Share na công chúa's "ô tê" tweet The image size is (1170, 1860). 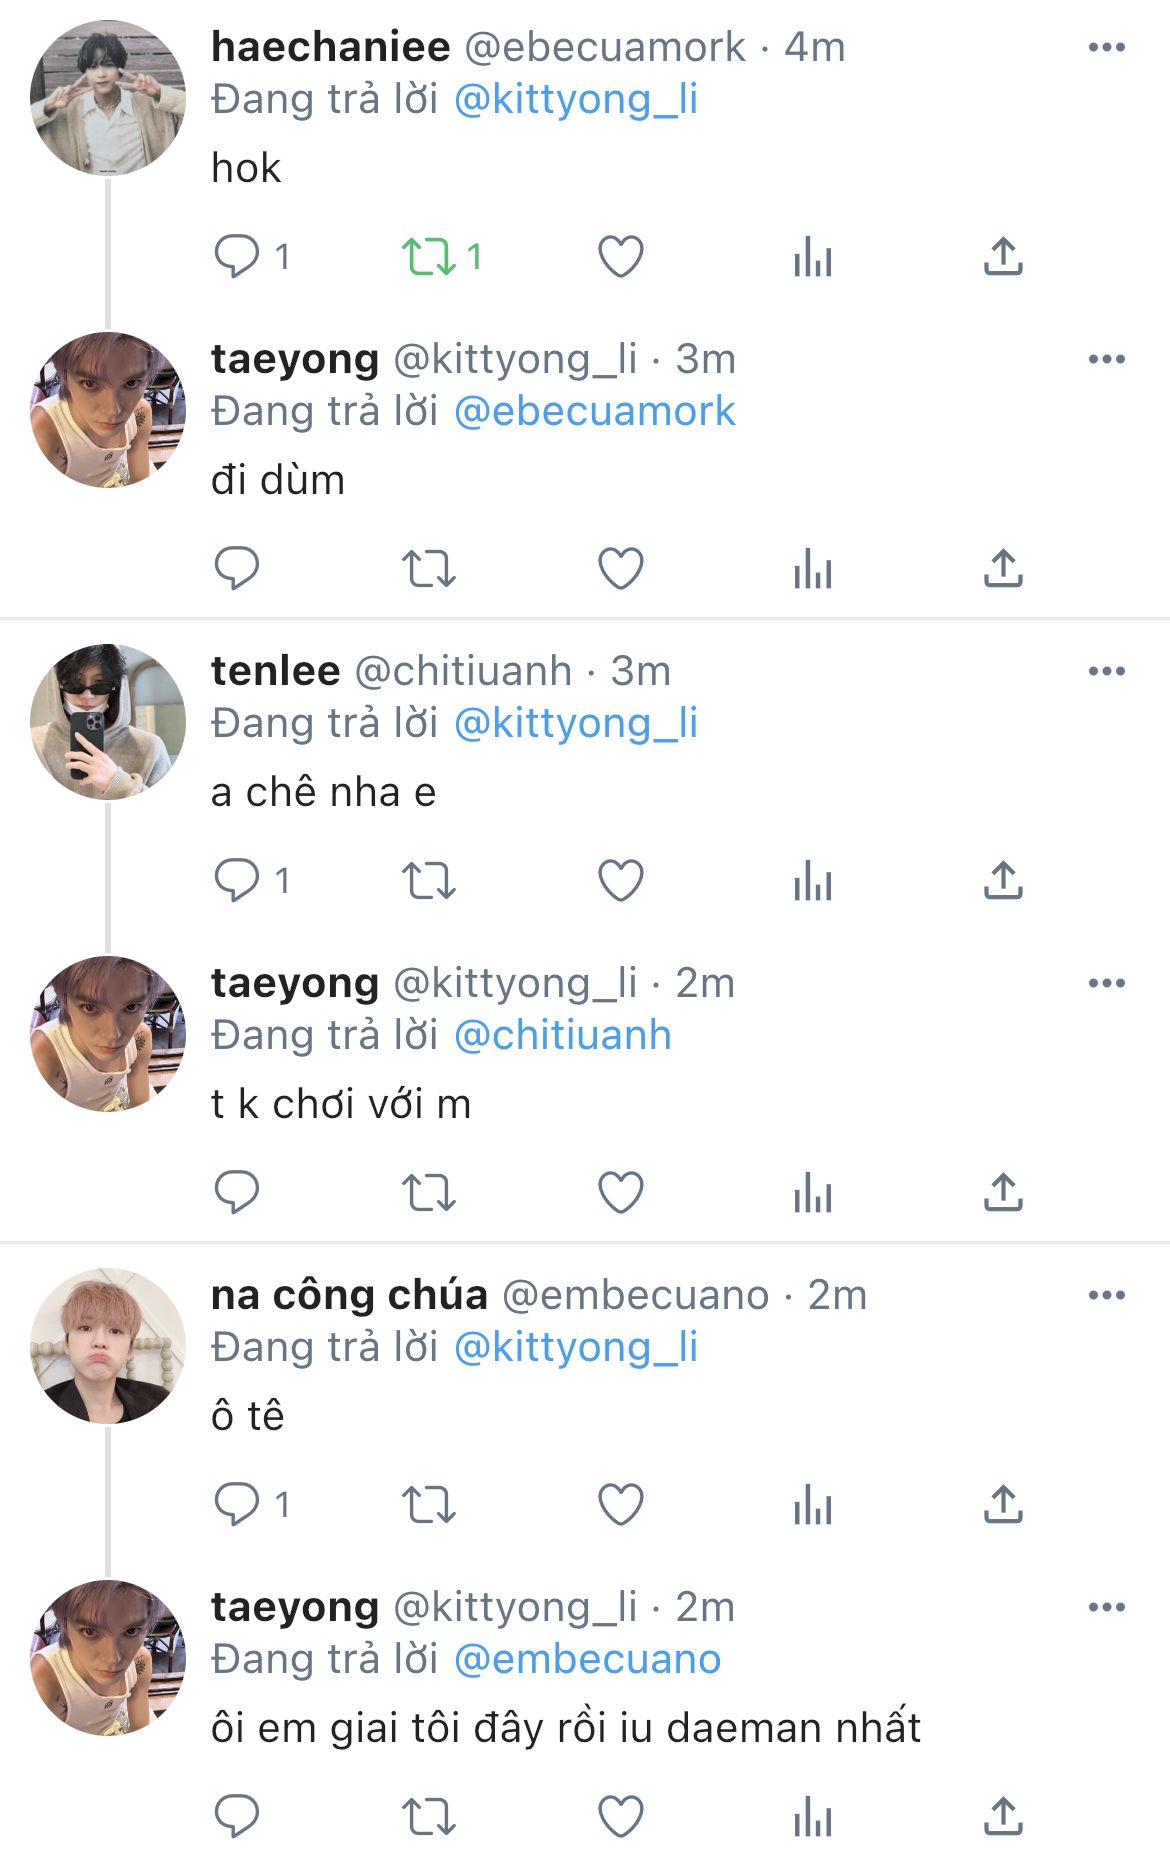coord(1003,1505)
